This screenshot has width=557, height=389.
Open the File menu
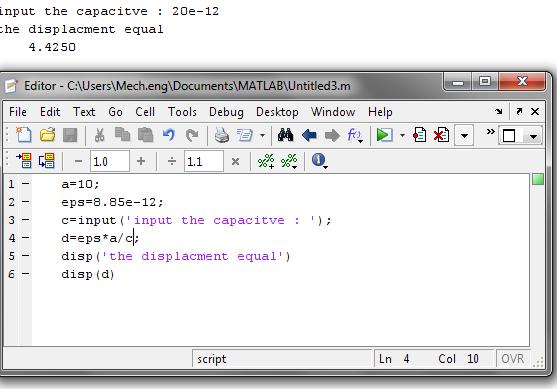tap(18, 112)
